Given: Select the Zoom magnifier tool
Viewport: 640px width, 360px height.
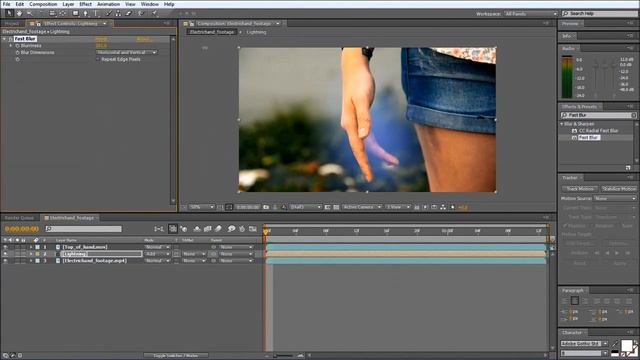Looking at the screenshot, I should pyautogui.click(x=29, y=13).
